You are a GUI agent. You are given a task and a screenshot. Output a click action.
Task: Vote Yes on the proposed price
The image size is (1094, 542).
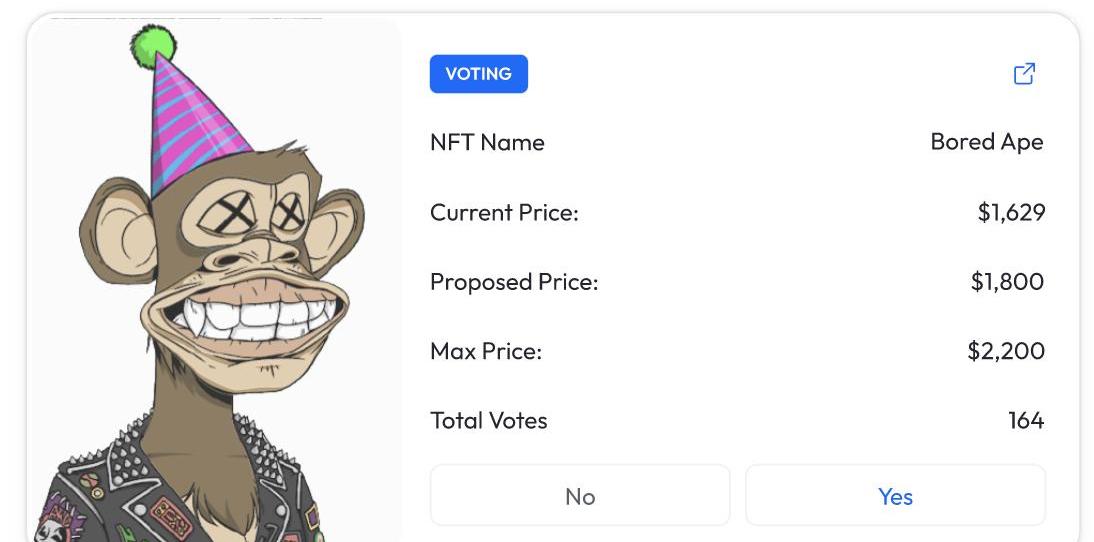coord(895,496)
